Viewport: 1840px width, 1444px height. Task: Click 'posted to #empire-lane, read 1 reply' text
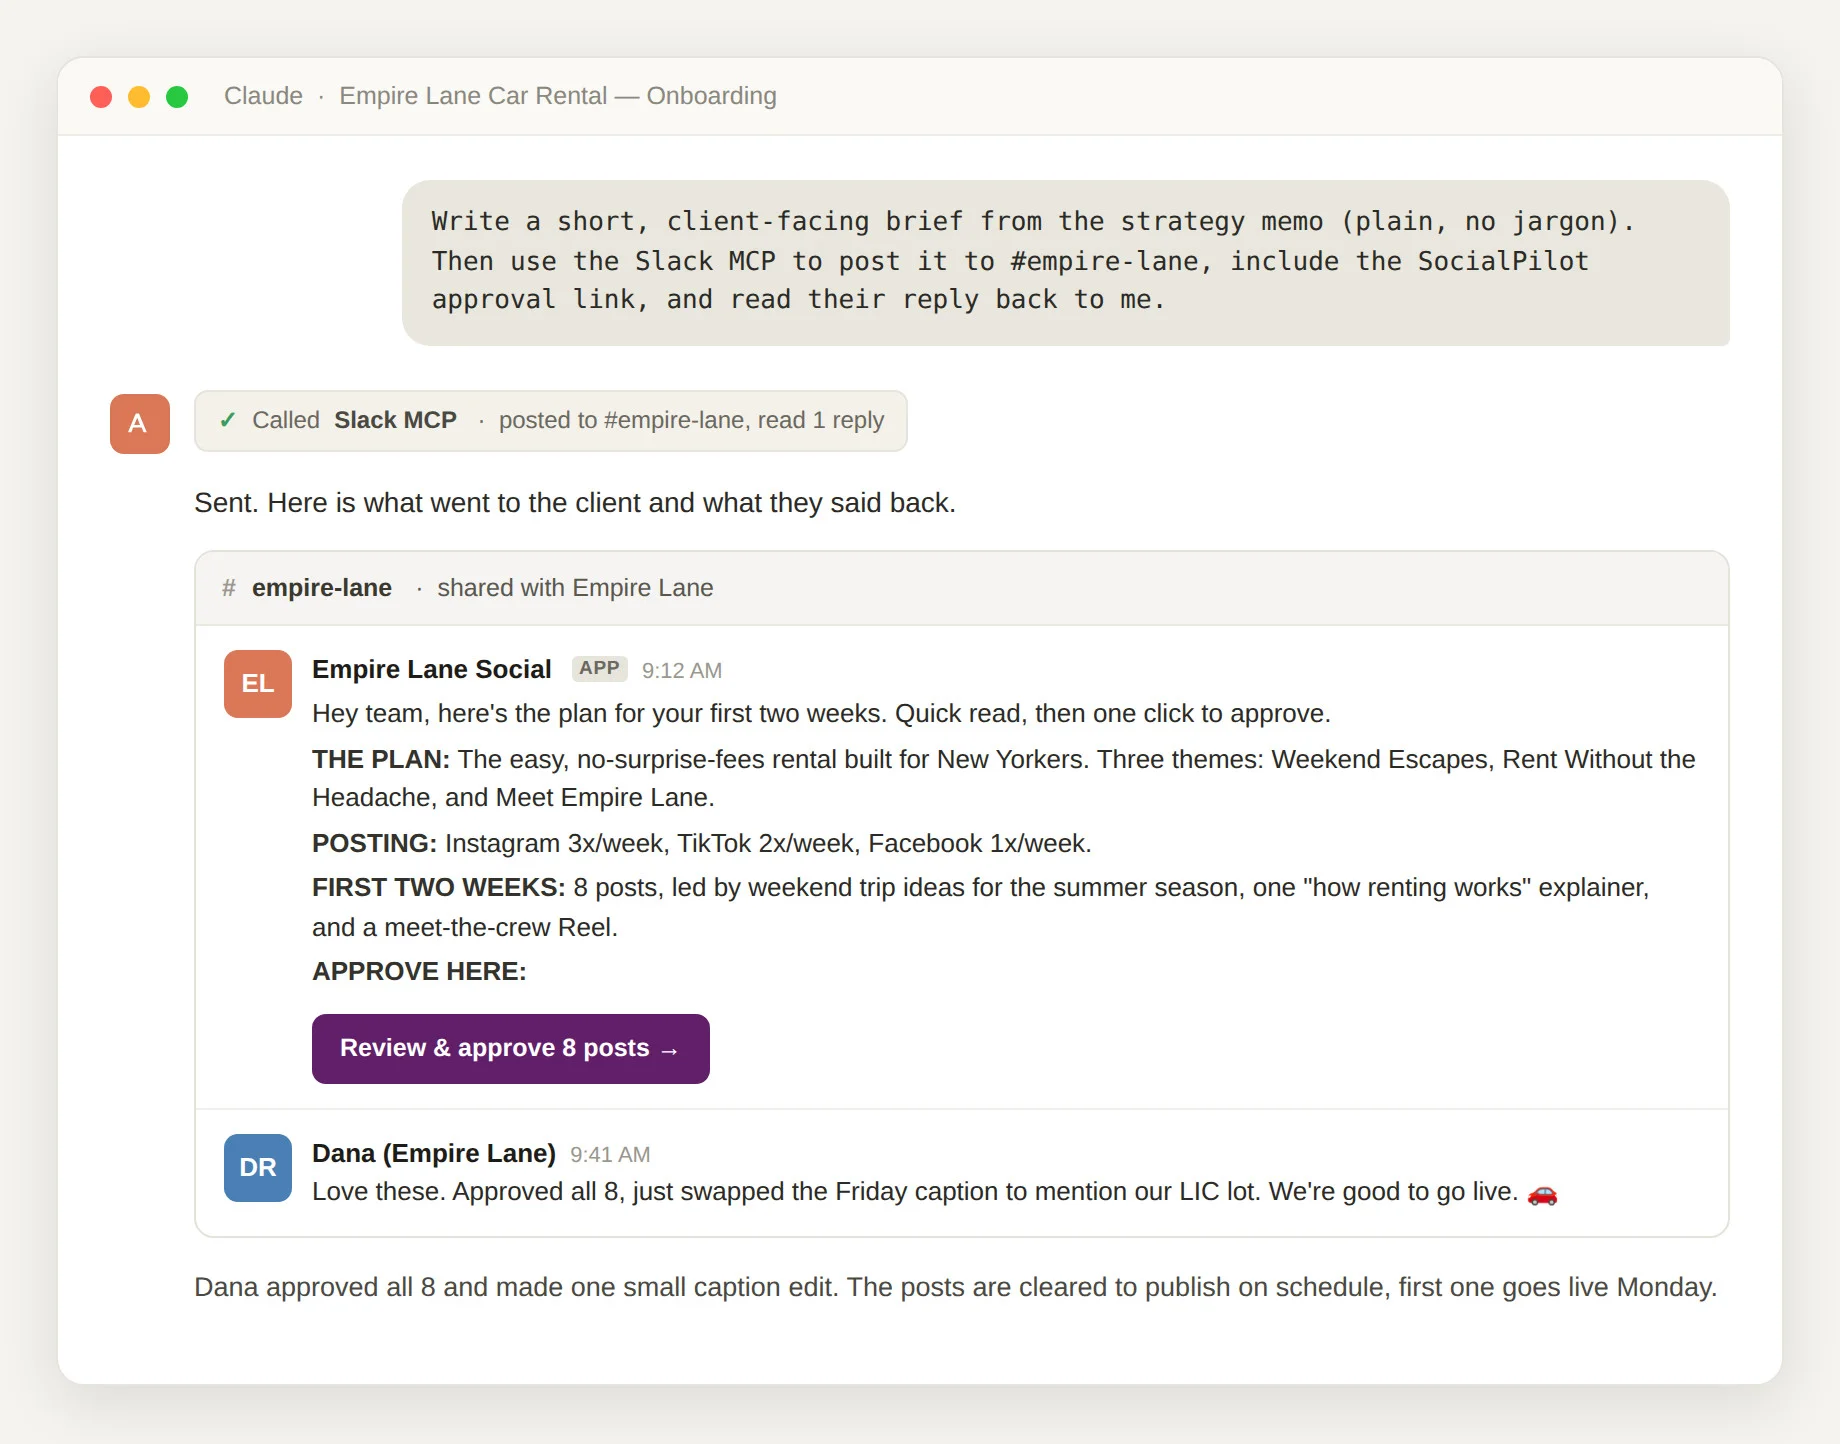691,420
